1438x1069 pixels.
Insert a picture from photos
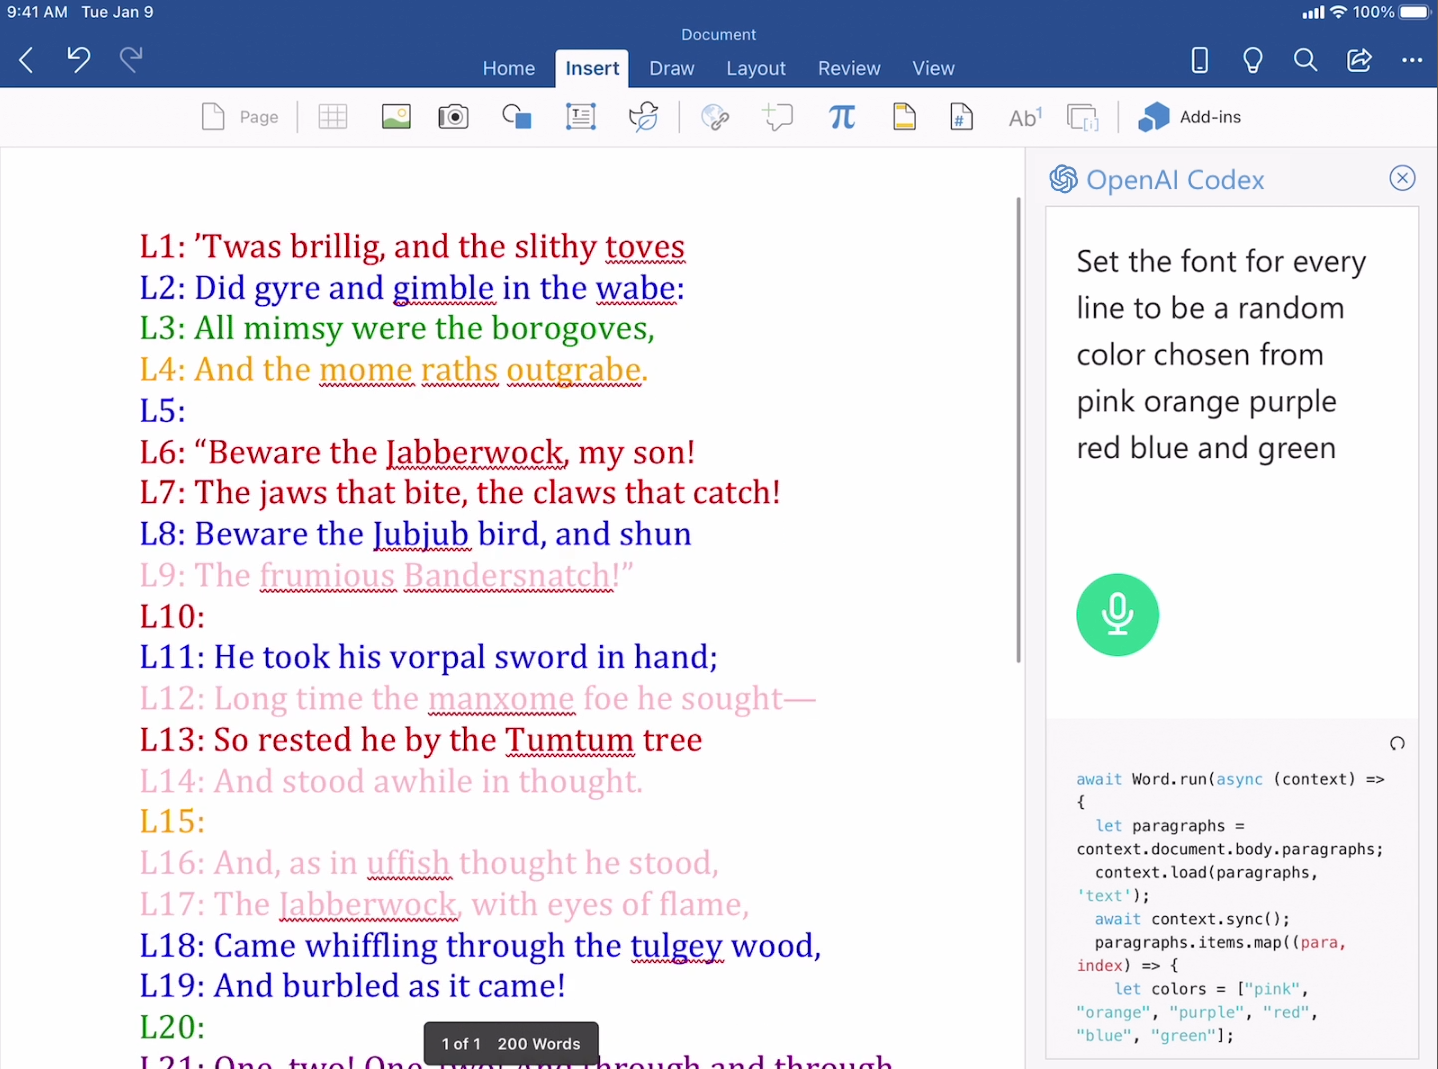click(396, 117)
